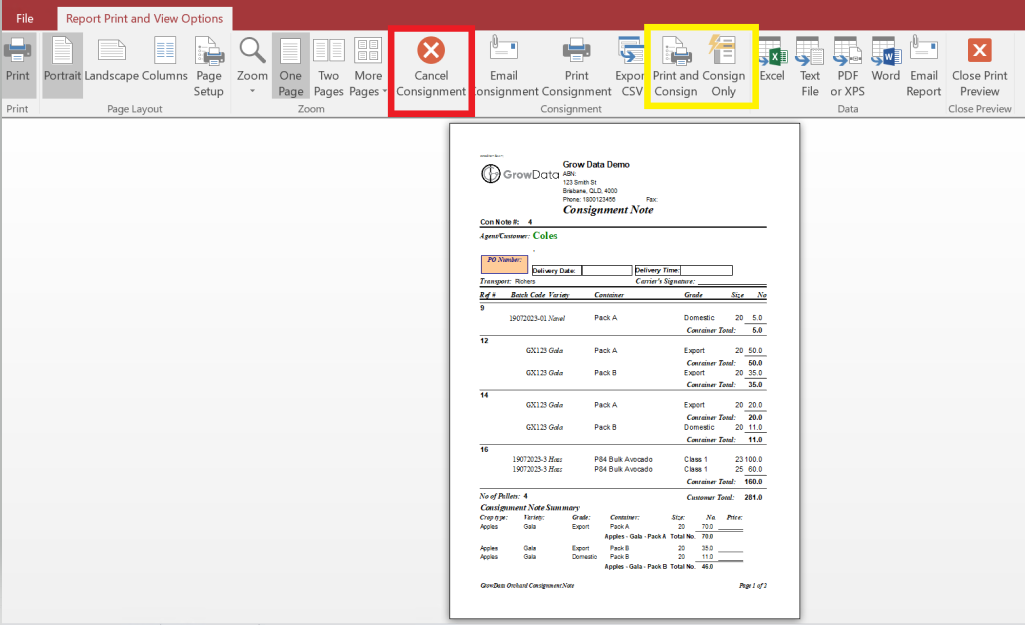The height and width of the screenshot is (625, 1025).
Task: Export report as PDF or XPS
Action: tap(847, 67)
